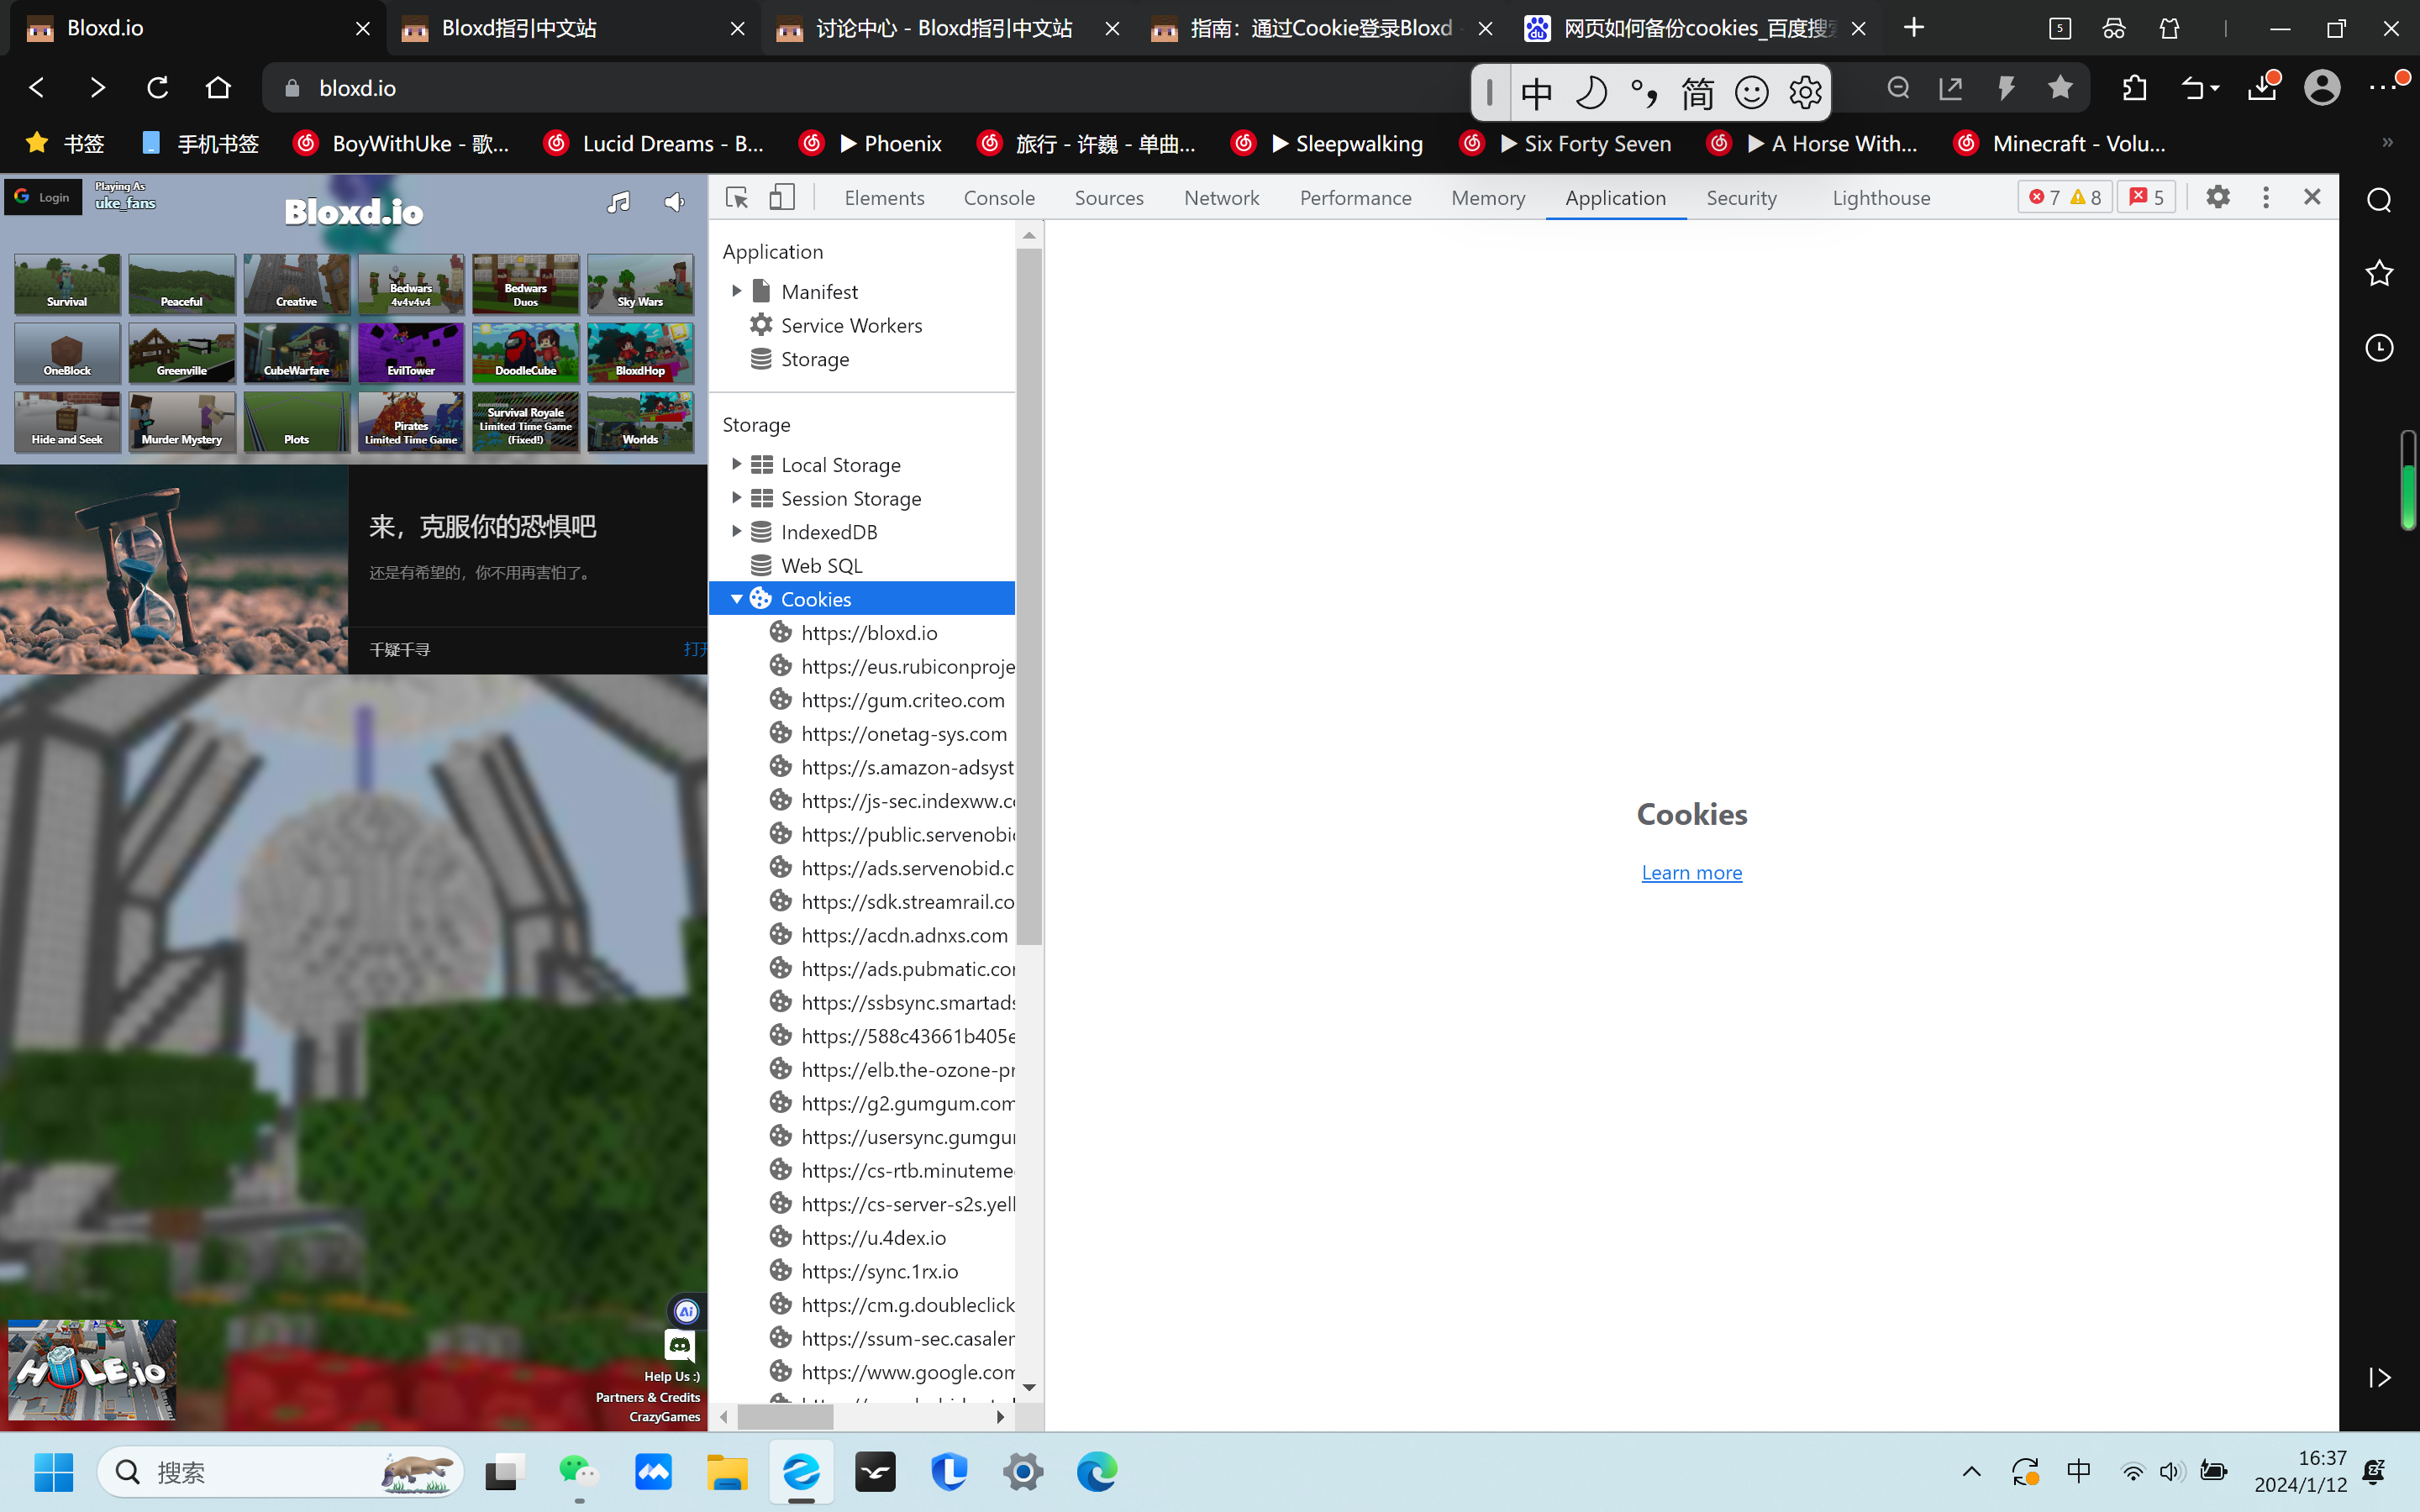This screenshot has width=2420, height=1512.
Task: Switch to the Console tab
Action: pos(998,198)
